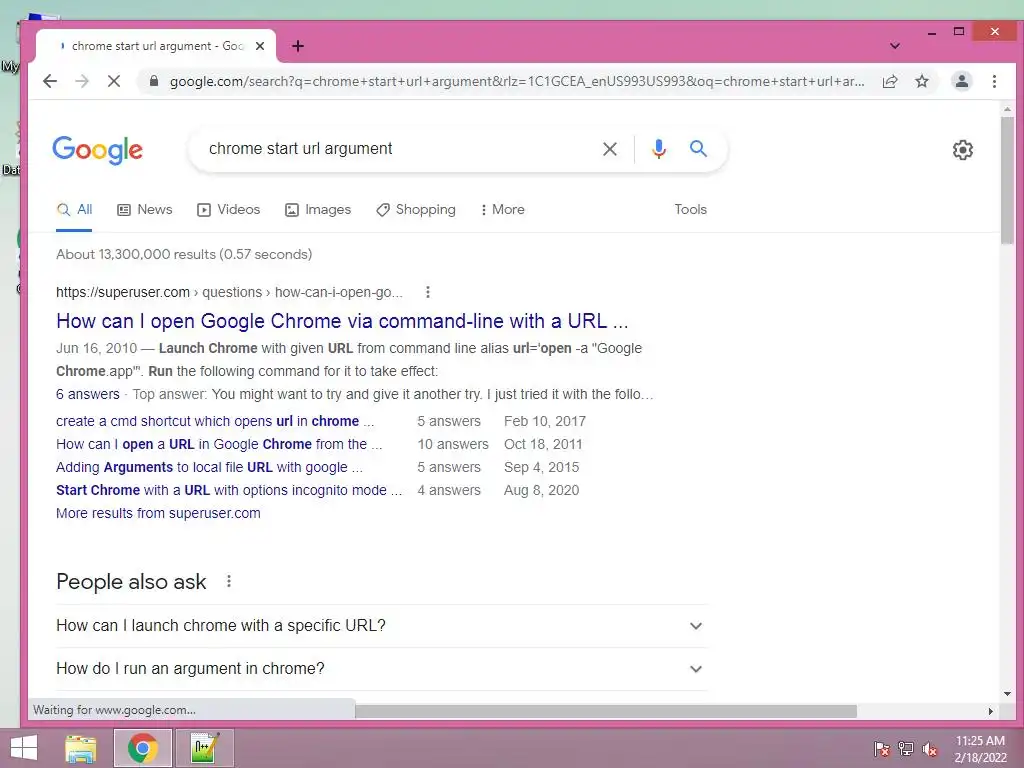
Task: Share this page from the address bar
Action: (x=889, y=81)
